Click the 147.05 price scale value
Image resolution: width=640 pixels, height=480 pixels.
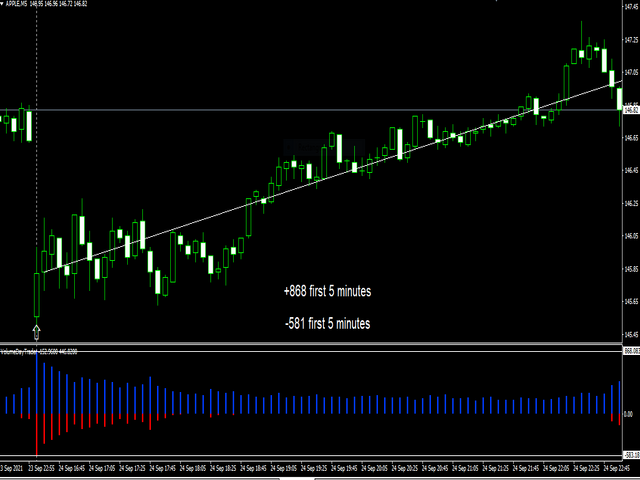[x=631, y=72]
